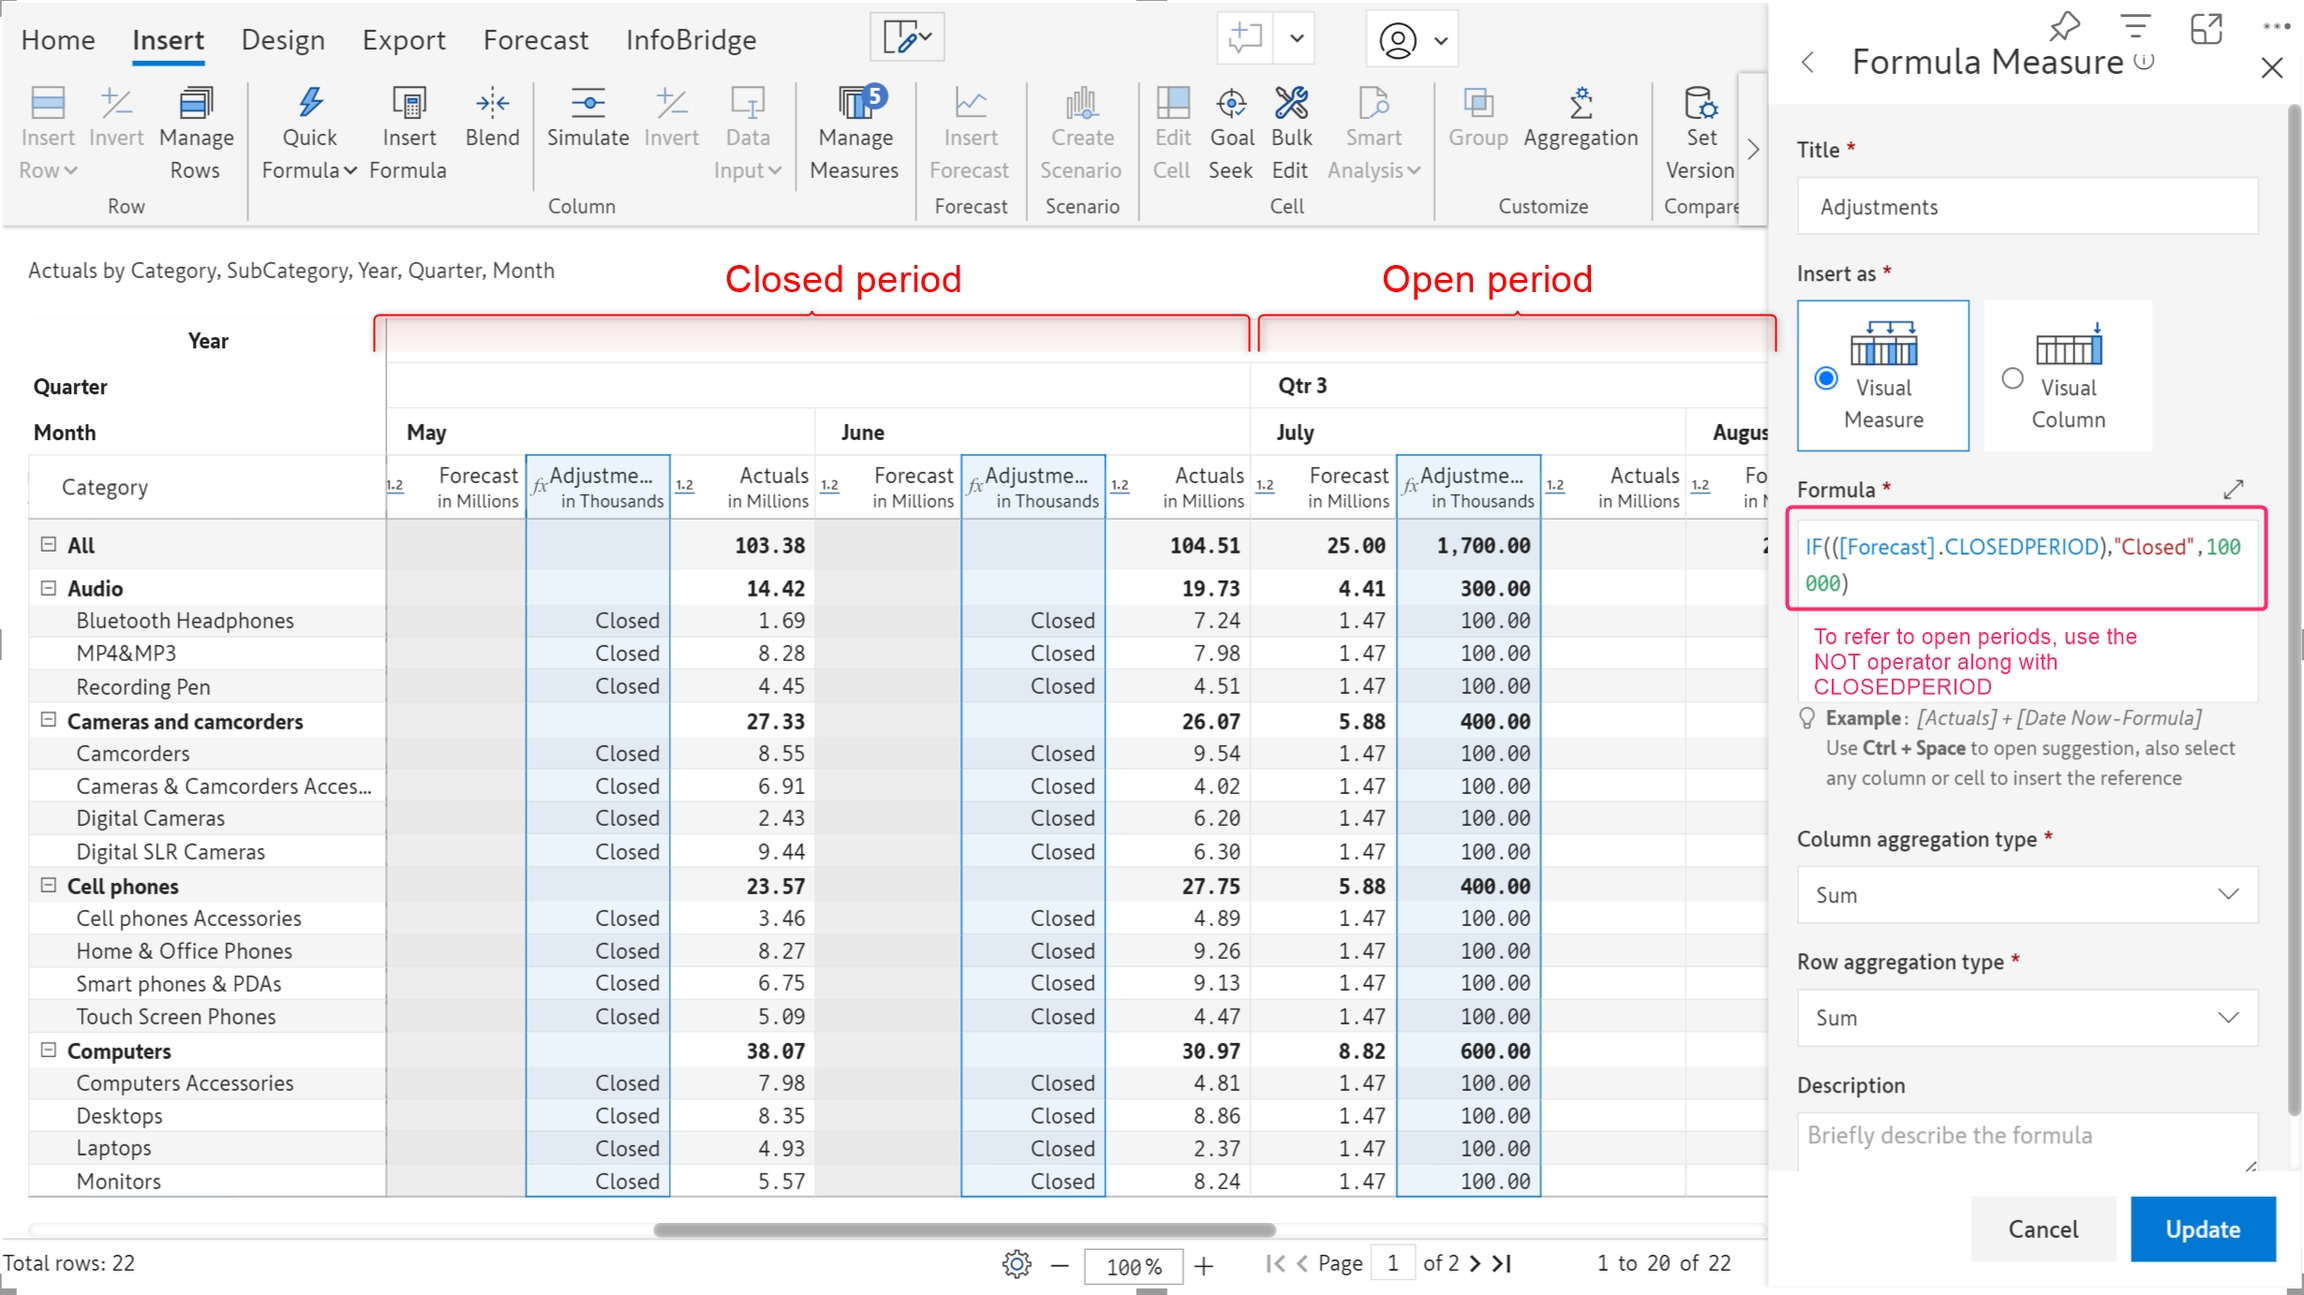Screen dimensions: 2304x1295
Task: Collapse the Audio category row
Action: tap(48, 588)
